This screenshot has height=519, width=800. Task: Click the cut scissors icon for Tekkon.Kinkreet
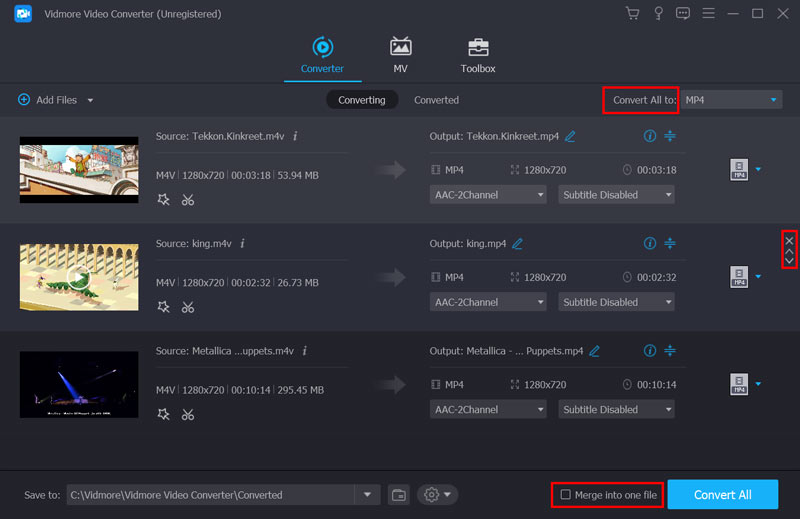(x=187, y=200)
